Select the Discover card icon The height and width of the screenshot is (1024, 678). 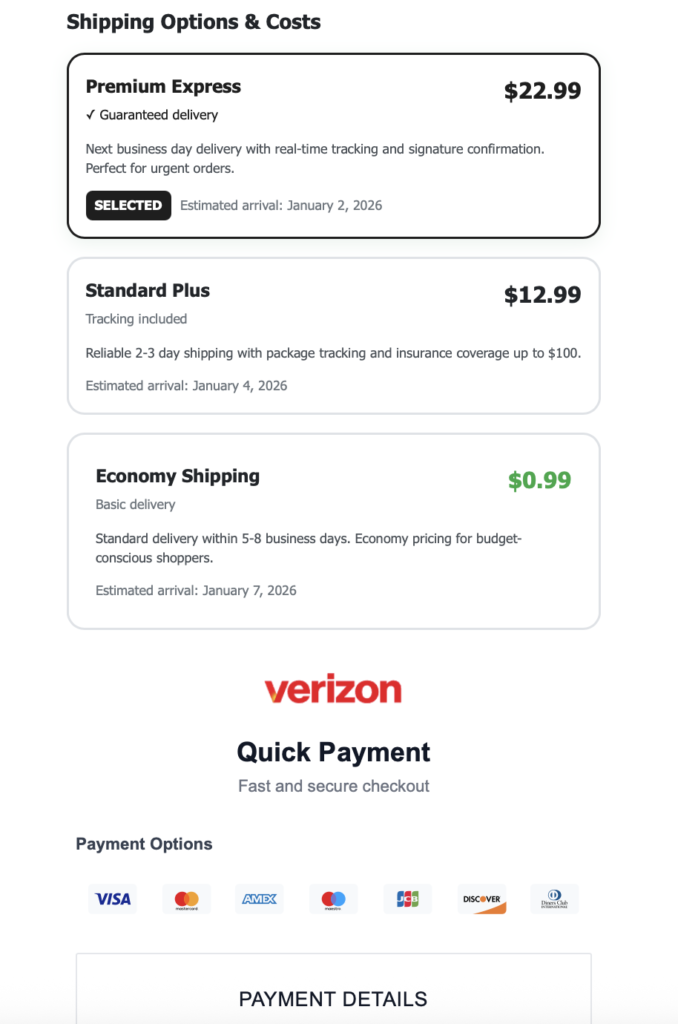click(x=482, y=899)
